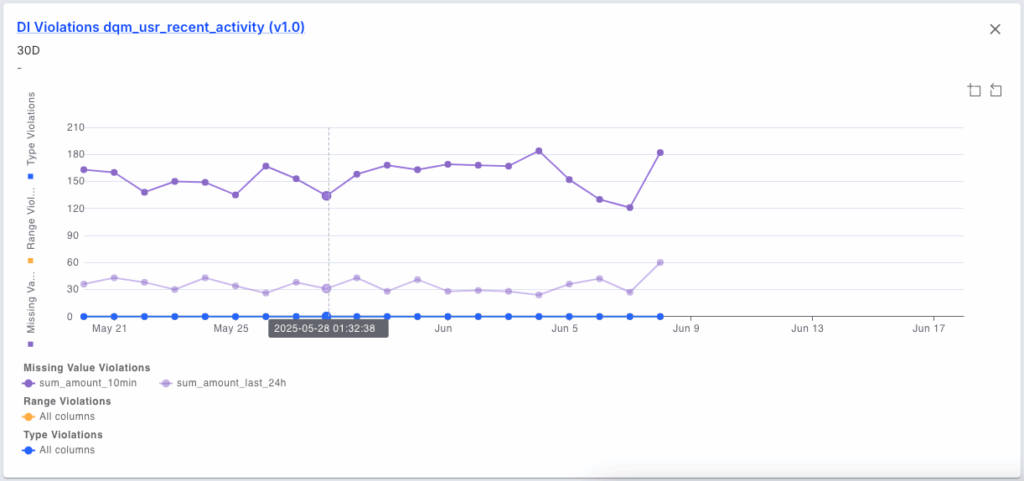Click the Missing Value Violations legend heading

tap(87, 367)
